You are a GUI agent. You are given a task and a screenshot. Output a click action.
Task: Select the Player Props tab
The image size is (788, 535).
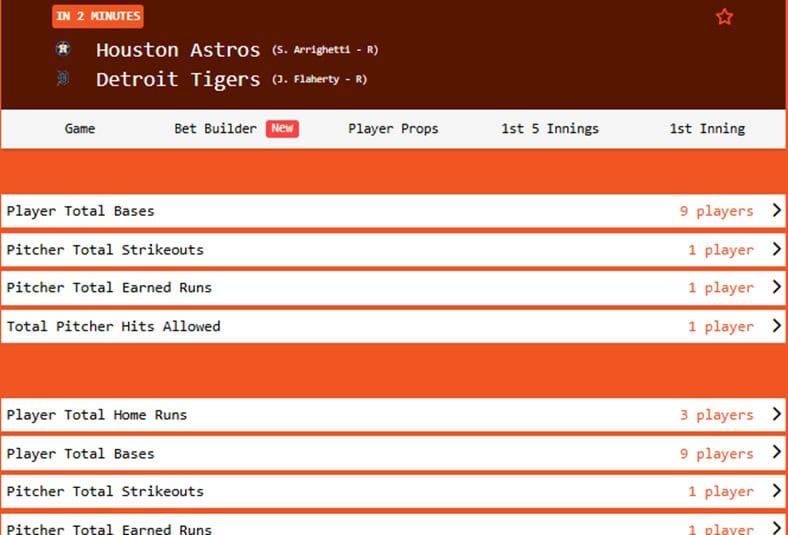pyautogui.click(x=393, y=129)
